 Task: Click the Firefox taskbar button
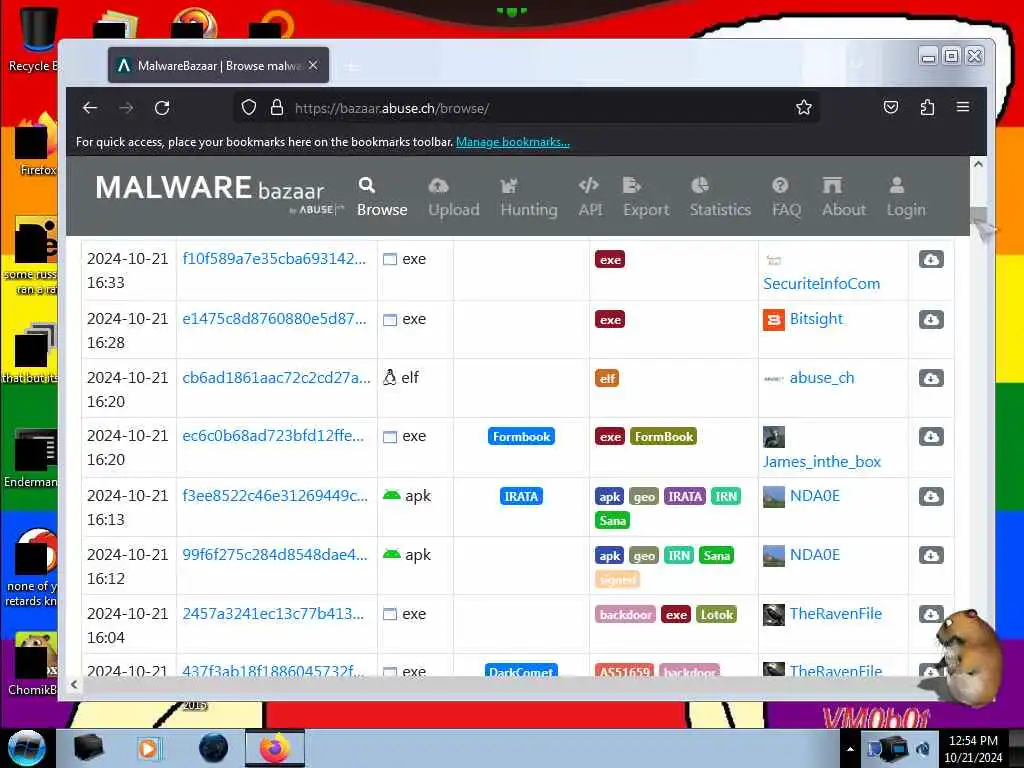pyautogui.click(x=274, y=748)
